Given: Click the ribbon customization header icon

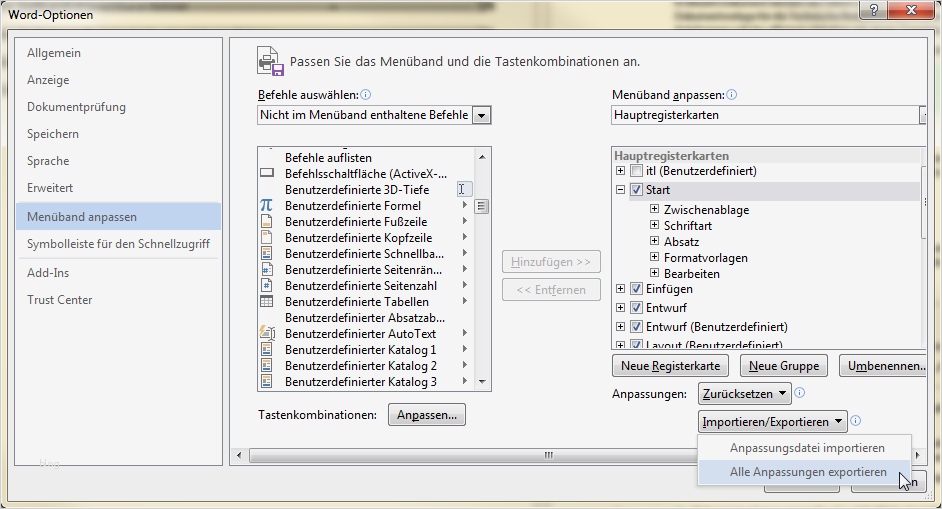Looking at the screenshot, I should pos(270,61).
